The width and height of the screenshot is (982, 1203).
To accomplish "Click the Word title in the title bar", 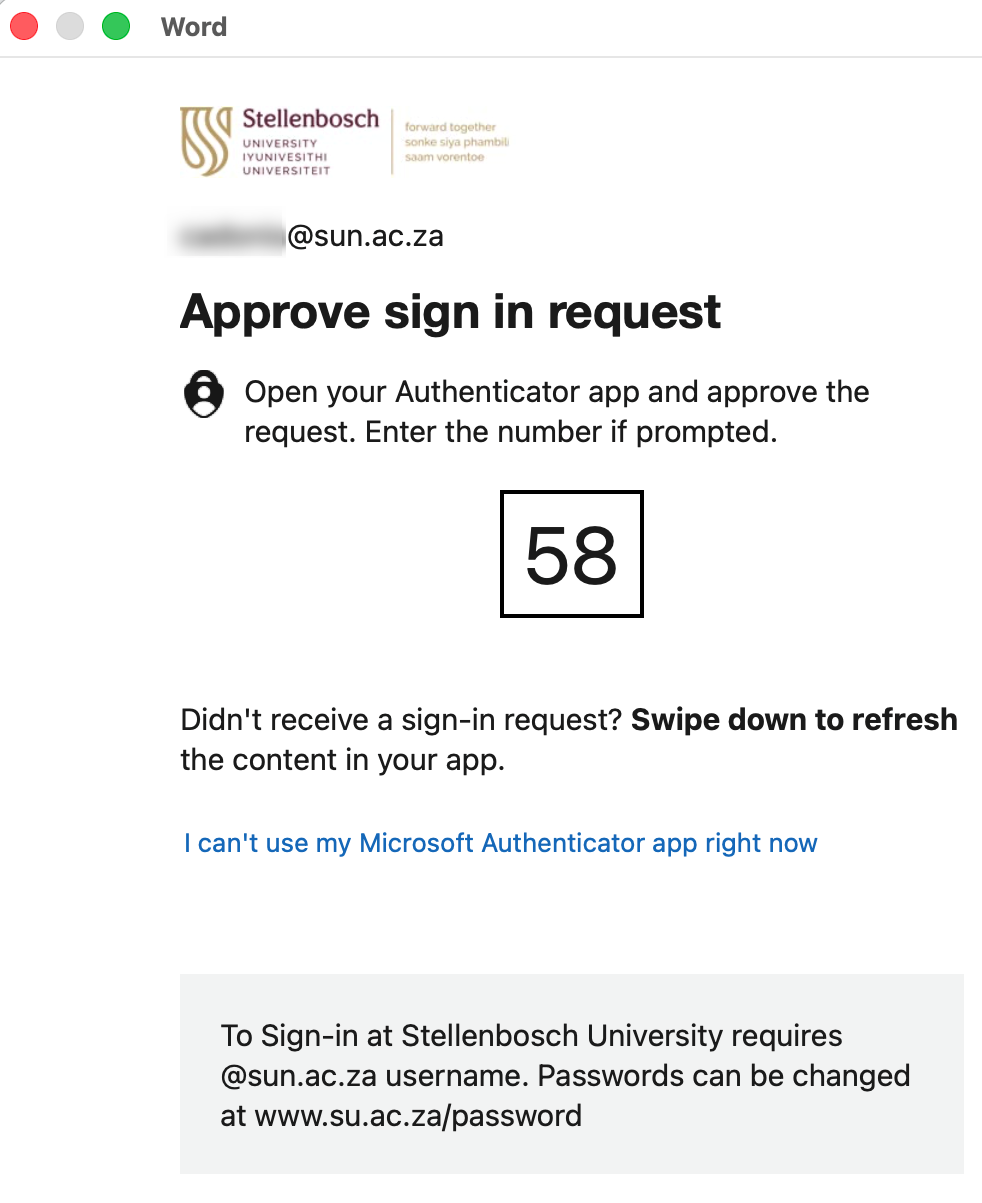I will pos(194,27).
